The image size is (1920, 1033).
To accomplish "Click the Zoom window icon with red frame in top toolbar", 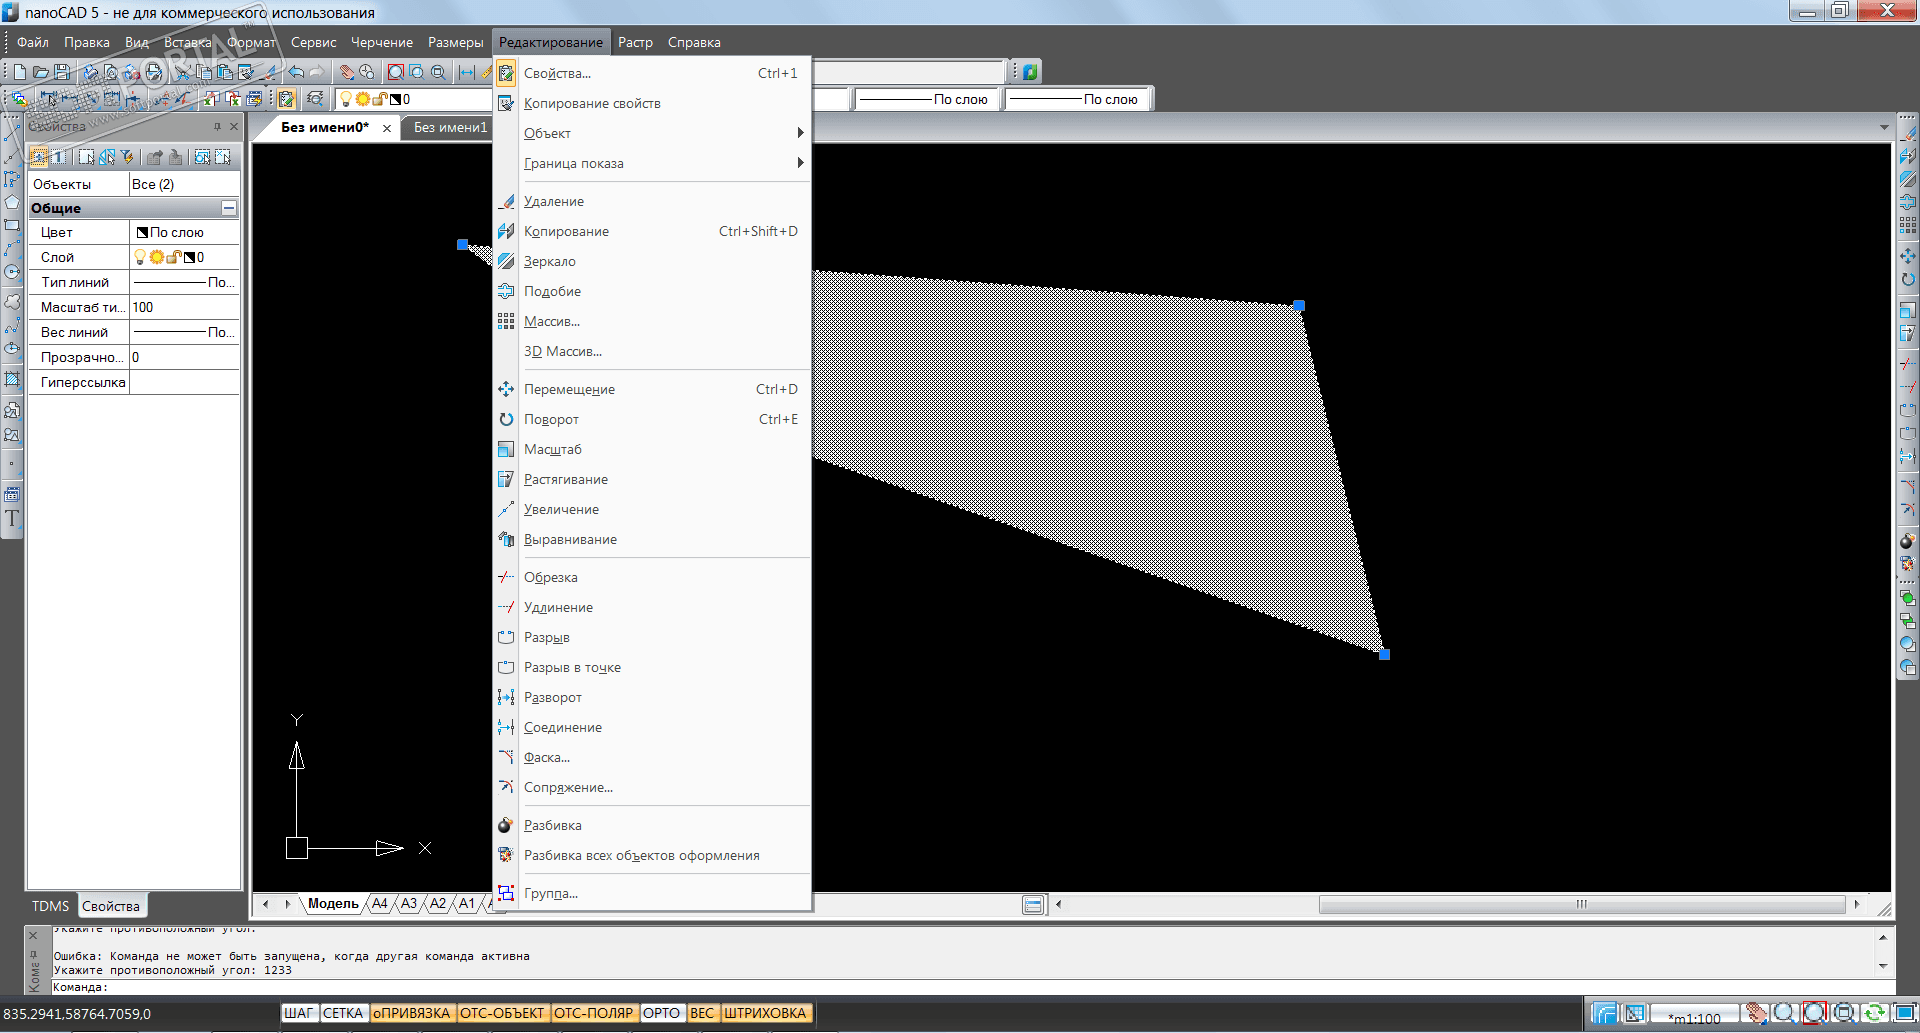I will tap(396, 72).
